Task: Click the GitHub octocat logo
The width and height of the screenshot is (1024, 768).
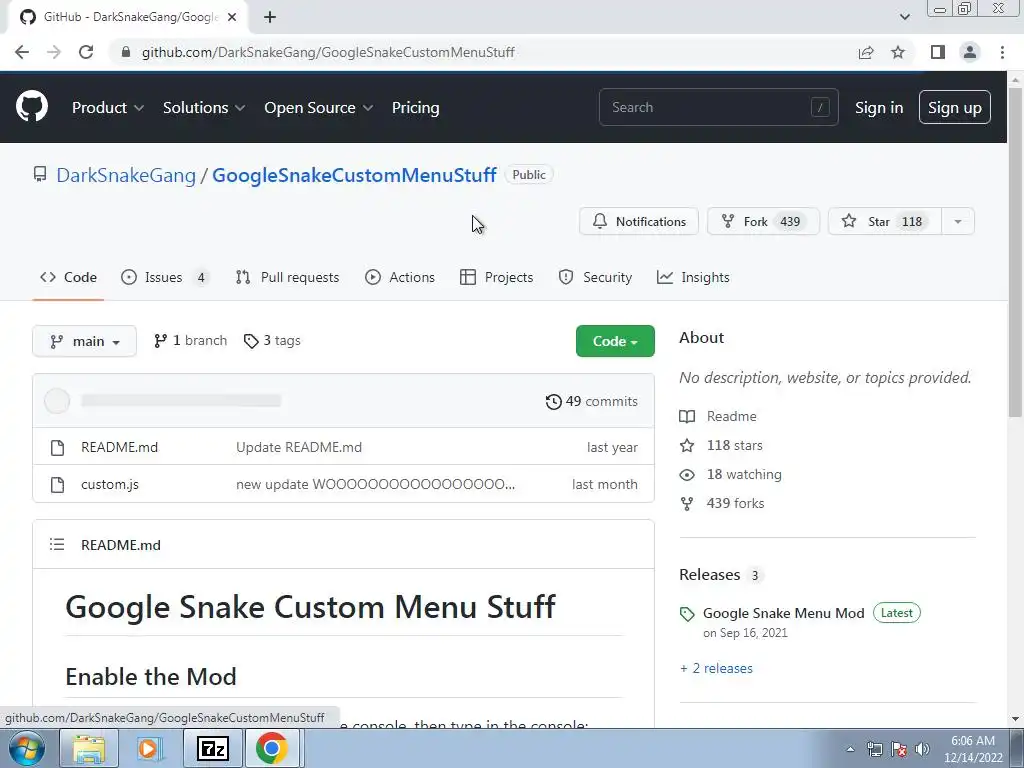Action: click(31, 107)
